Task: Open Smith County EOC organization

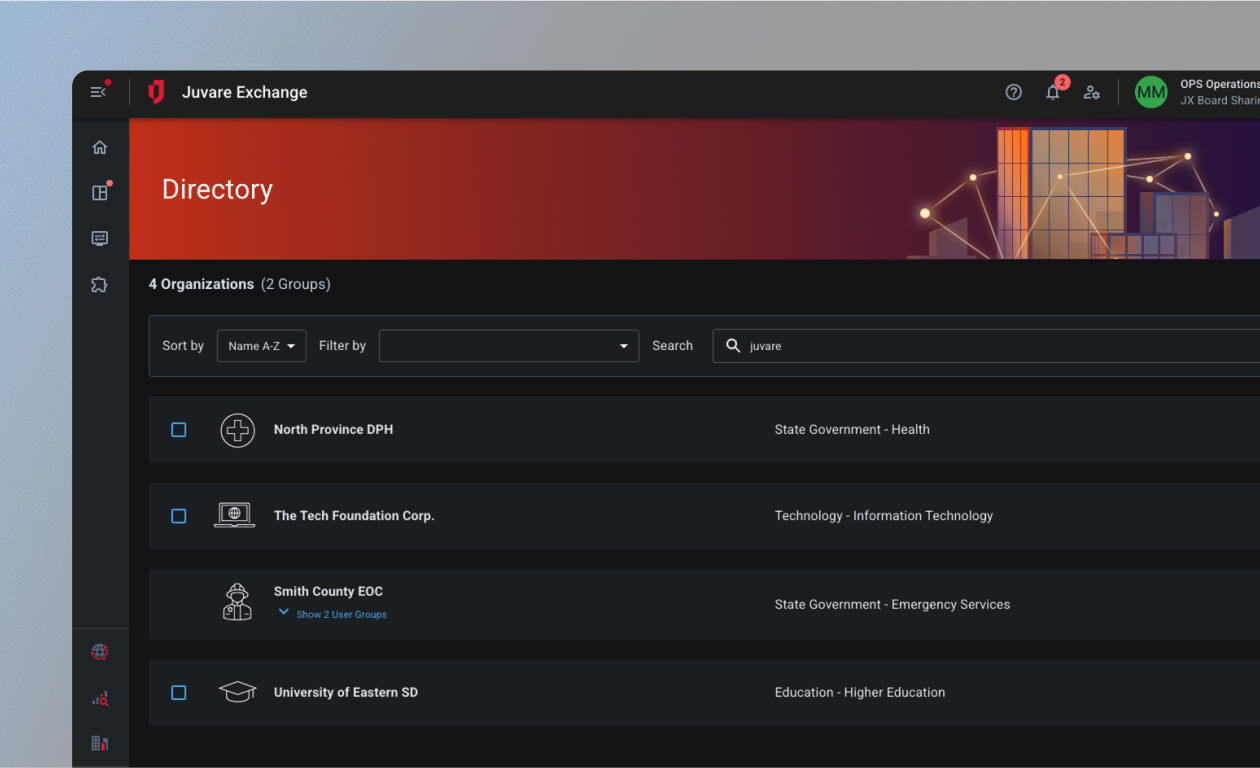Action: click(x=328, y=591)
